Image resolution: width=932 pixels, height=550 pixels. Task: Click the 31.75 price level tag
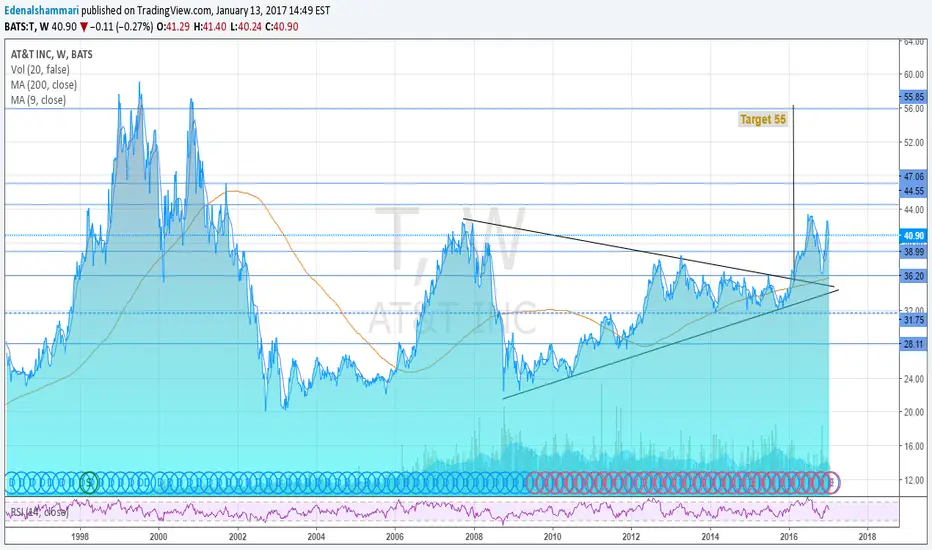tap(914, 320)
